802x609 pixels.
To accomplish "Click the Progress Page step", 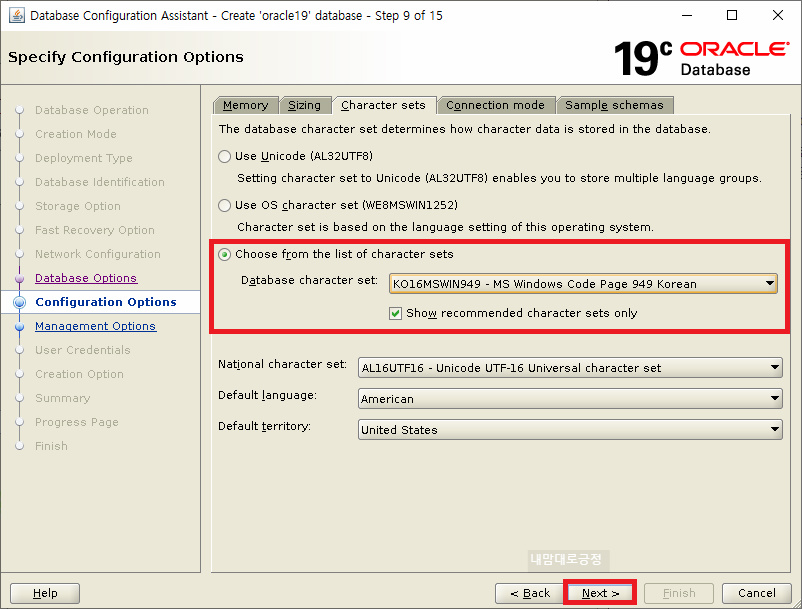I will [x=77, y=422].
